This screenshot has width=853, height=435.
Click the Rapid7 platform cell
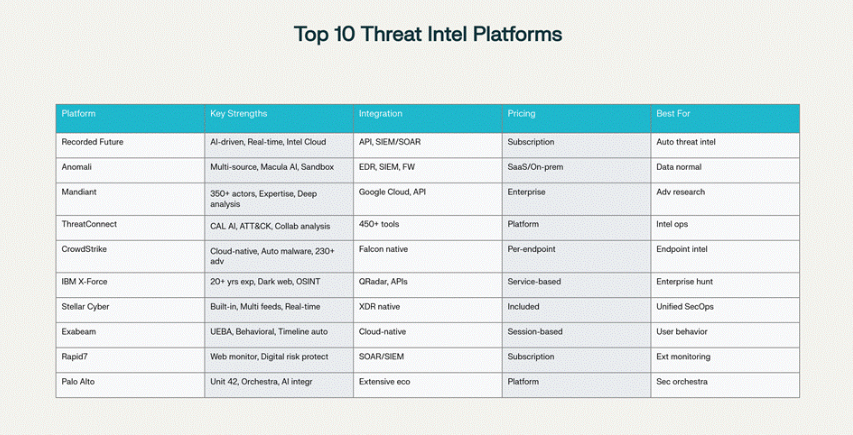click(76, 356)
